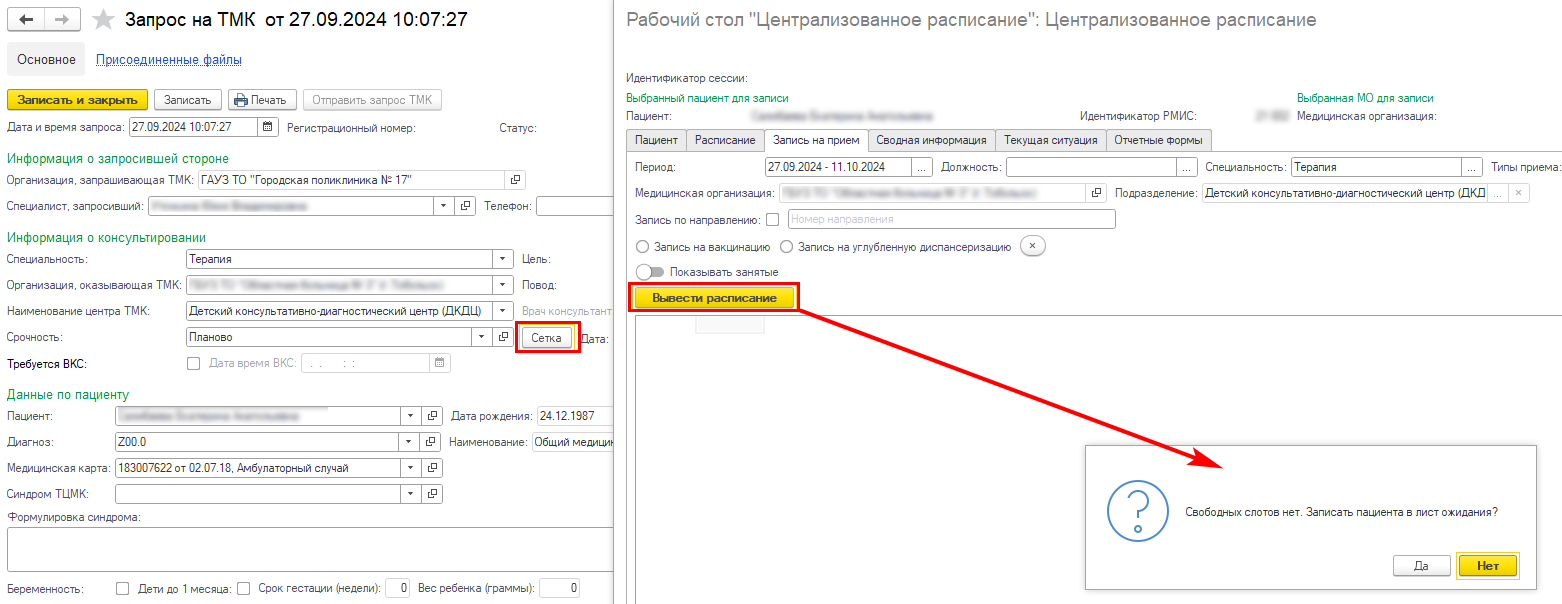The height and width of the screenshot is (604, 1562).
Task: Toggle the Показывать занятые switch
Action: (650, 272)
